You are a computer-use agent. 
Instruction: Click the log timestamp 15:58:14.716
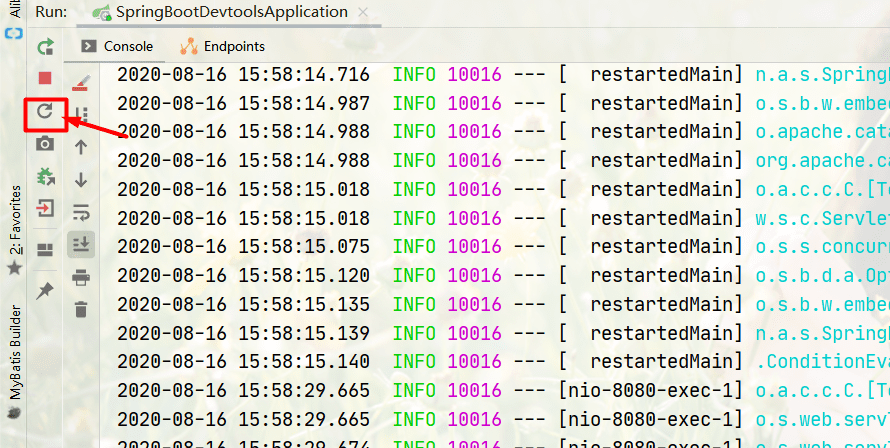304,74
